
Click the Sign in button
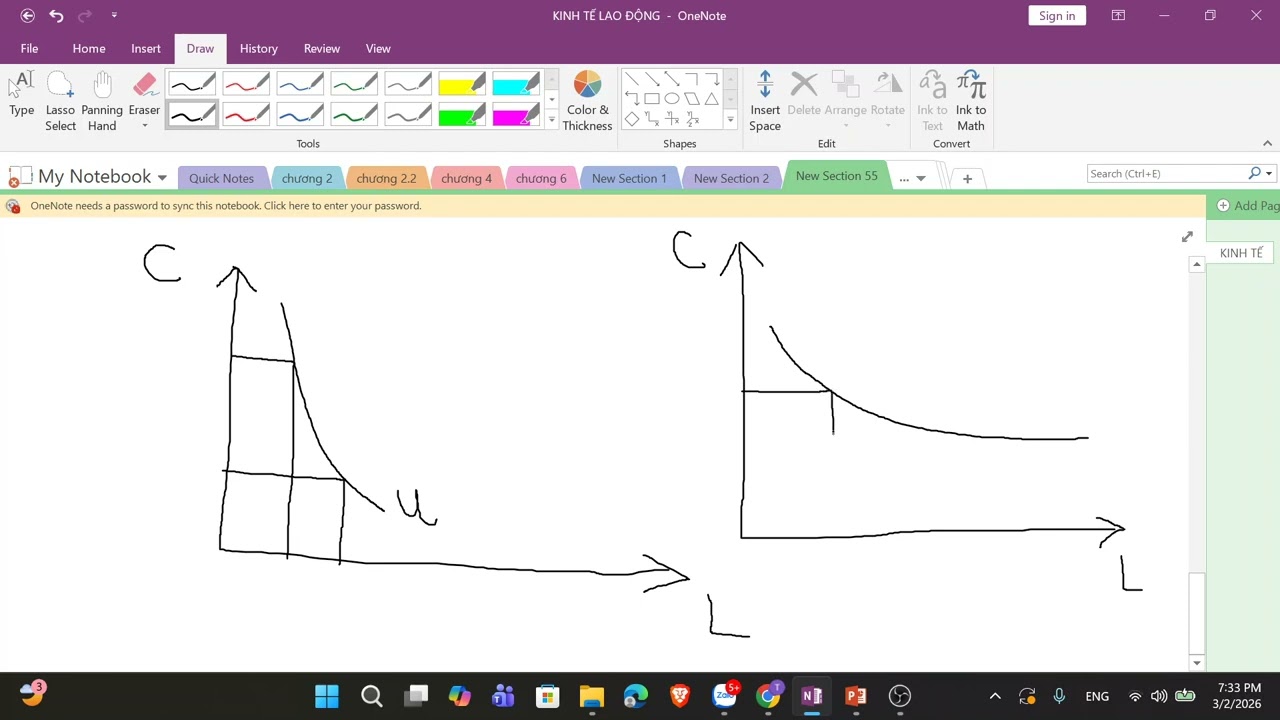click(1057, 15)
